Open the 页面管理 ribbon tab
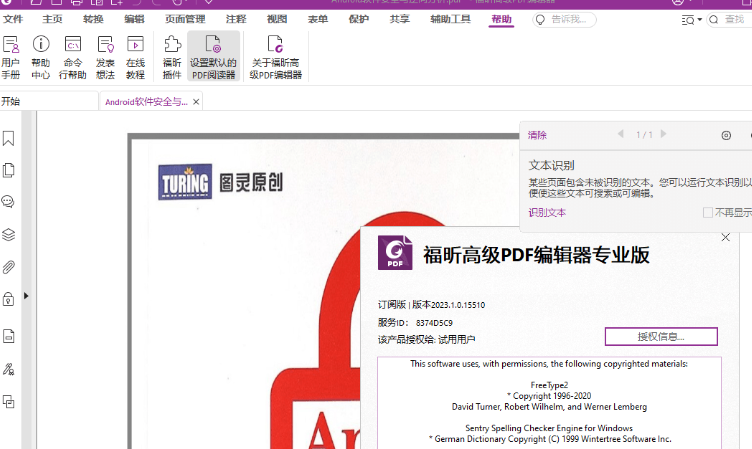 [185, 19]
